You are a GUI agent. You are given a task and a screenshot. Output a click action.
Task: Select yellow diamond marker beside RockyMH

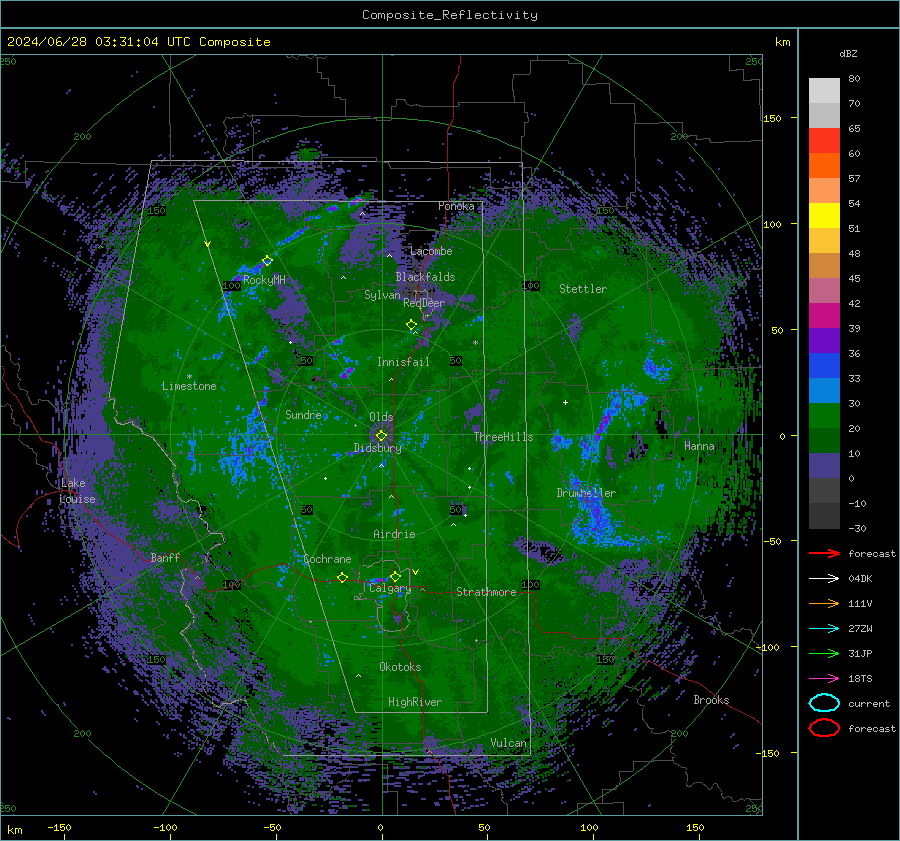click(267, 261)
